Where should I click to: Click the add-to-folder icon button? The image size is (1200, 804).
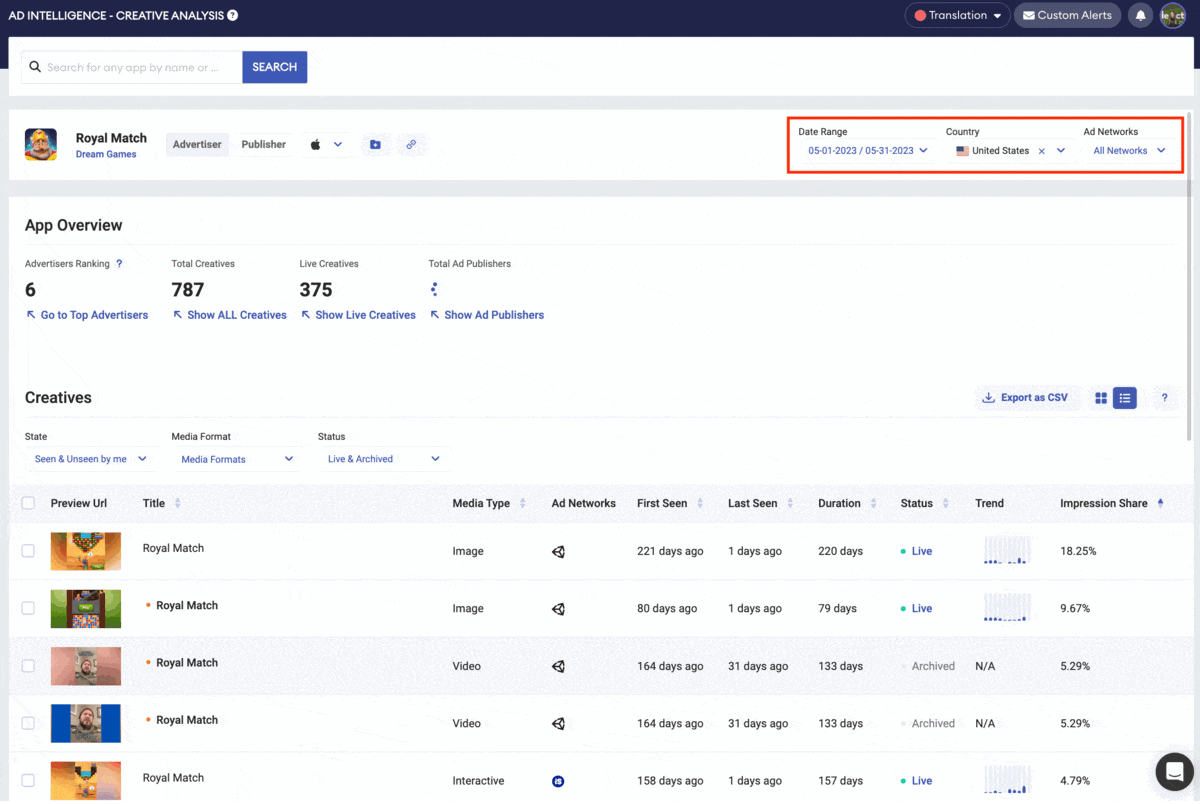tap(375, 145)
